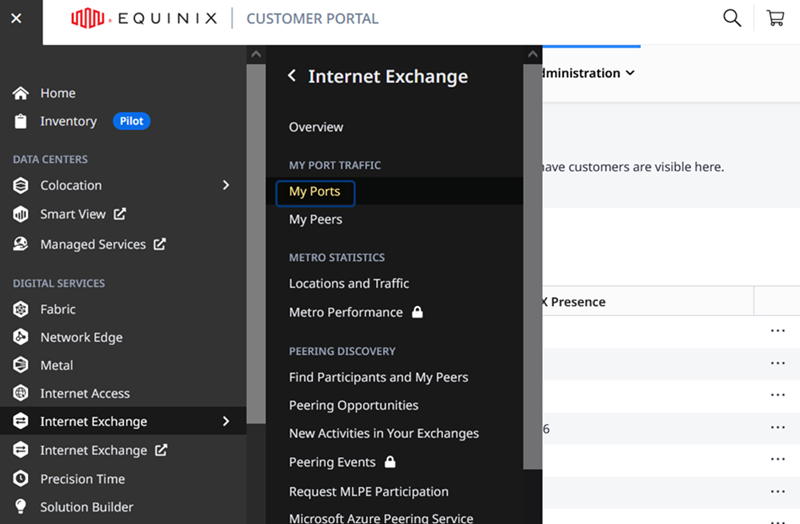This screenshot has height=524, width=800.
Task: Select Metal menu item
Action: [57, 365]
